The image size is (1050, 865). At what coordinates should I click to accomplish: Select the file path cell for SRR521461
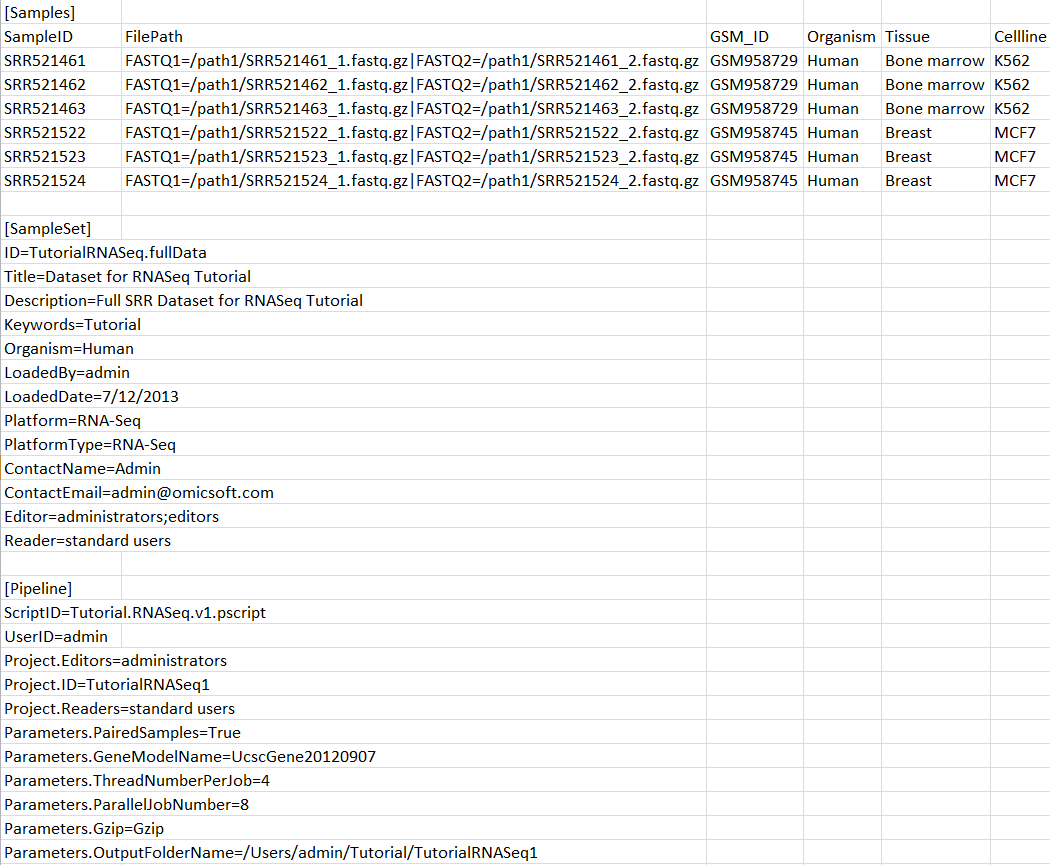click(413, 60)
